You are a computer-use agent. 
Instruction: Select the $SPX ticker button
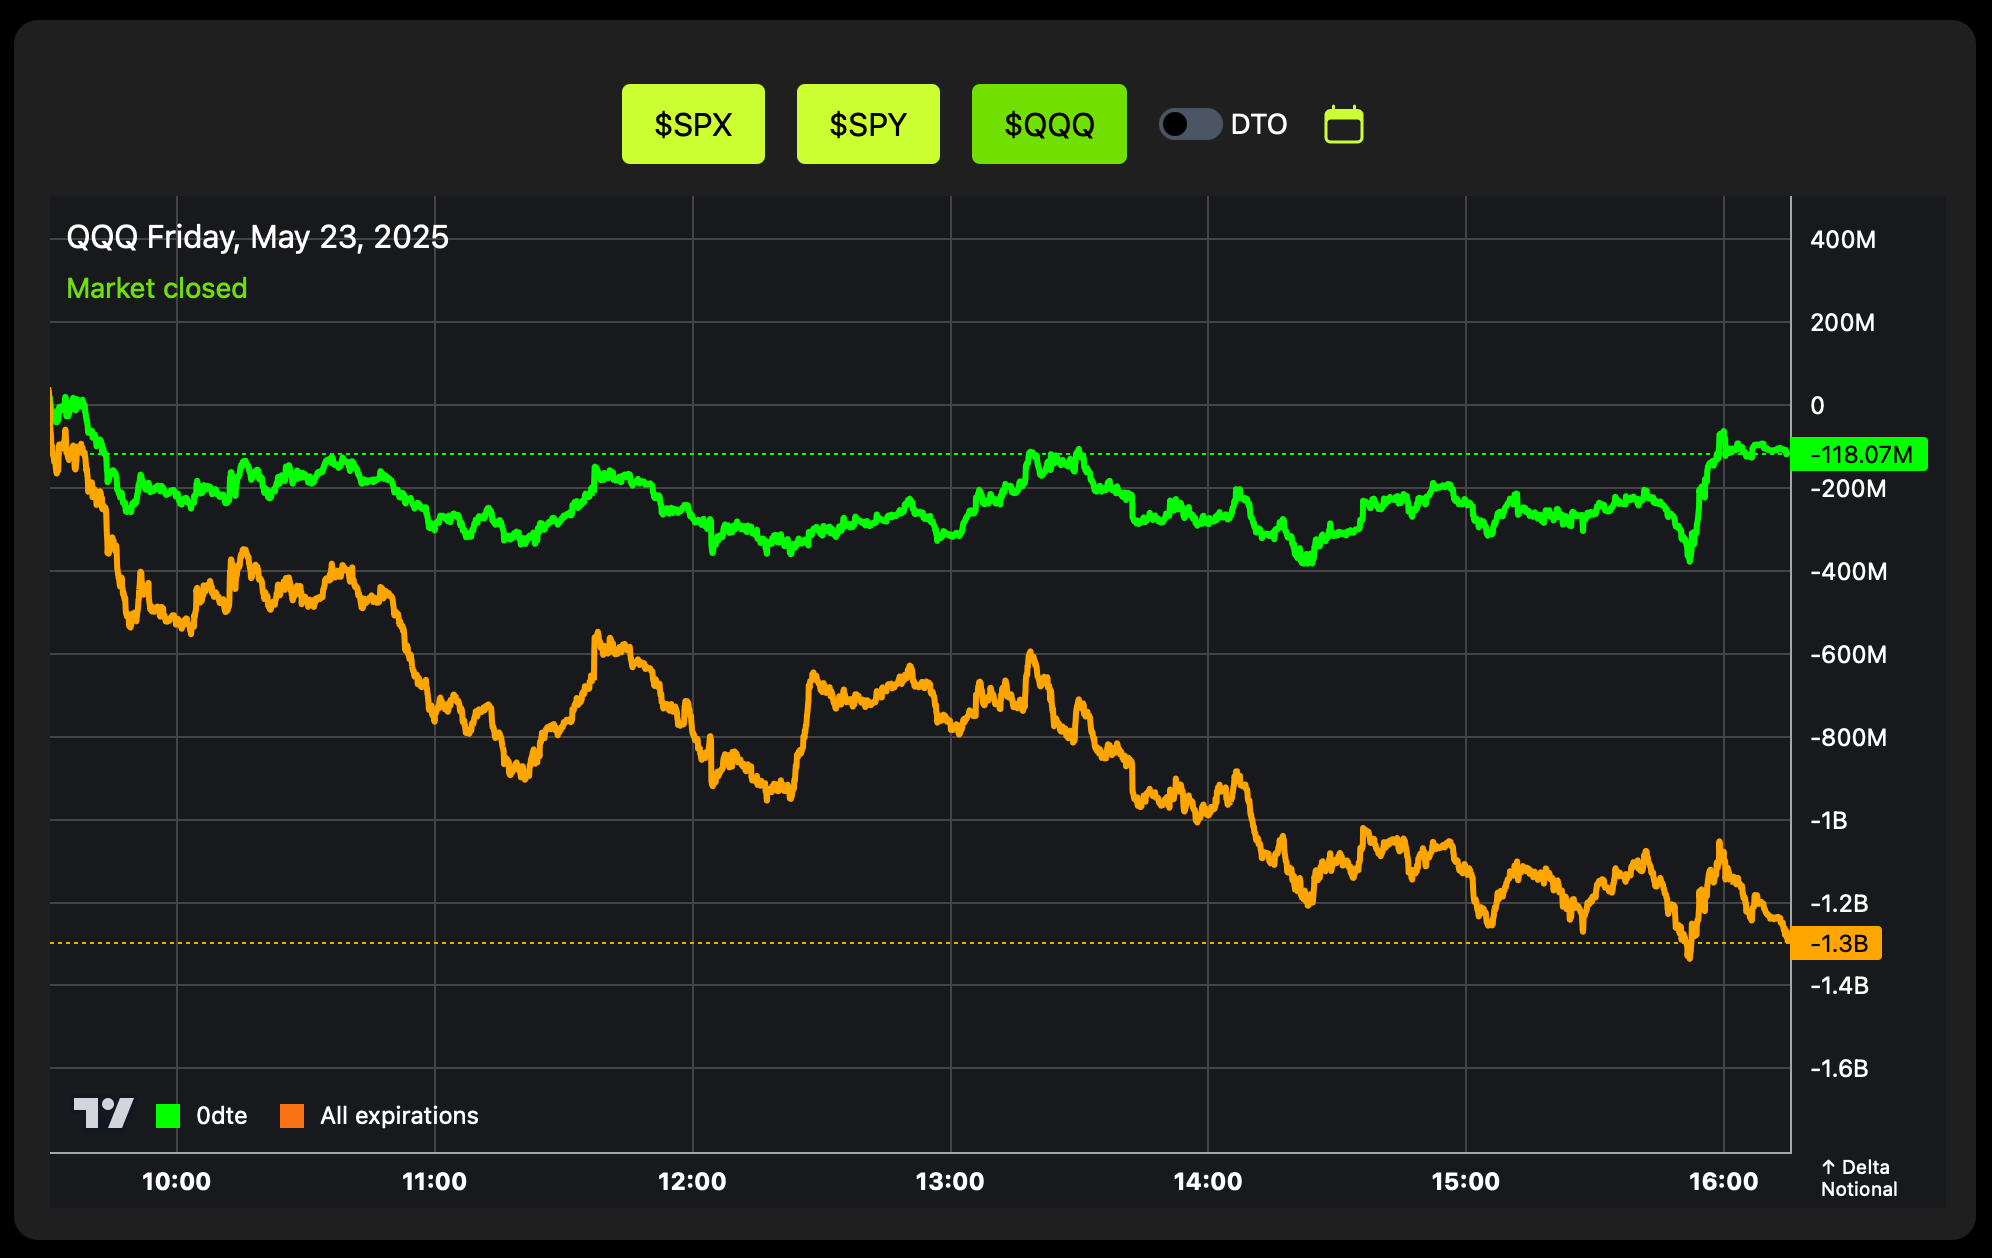coord(693,124)
